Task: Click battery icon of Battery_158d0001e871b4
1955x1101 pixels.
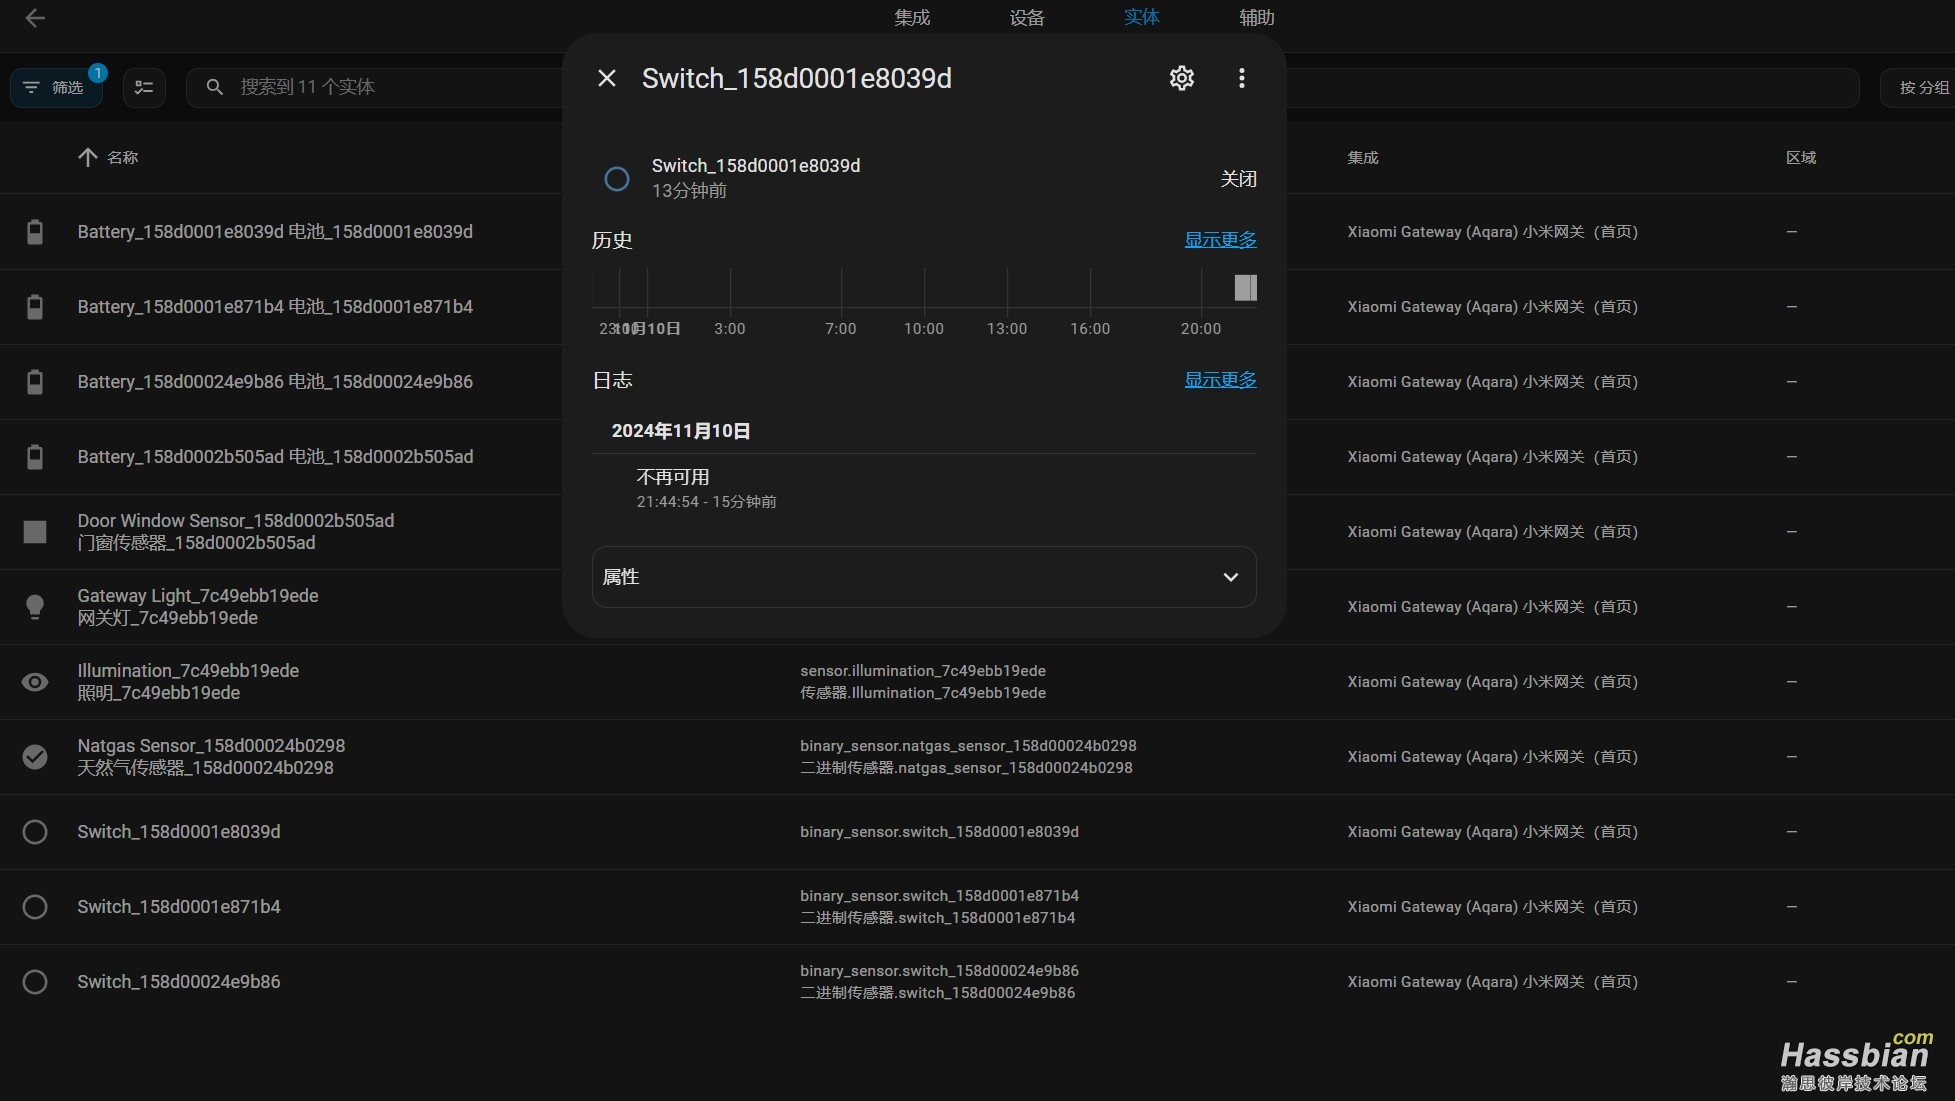Action: pyautogui.click(x=35, y=307)
